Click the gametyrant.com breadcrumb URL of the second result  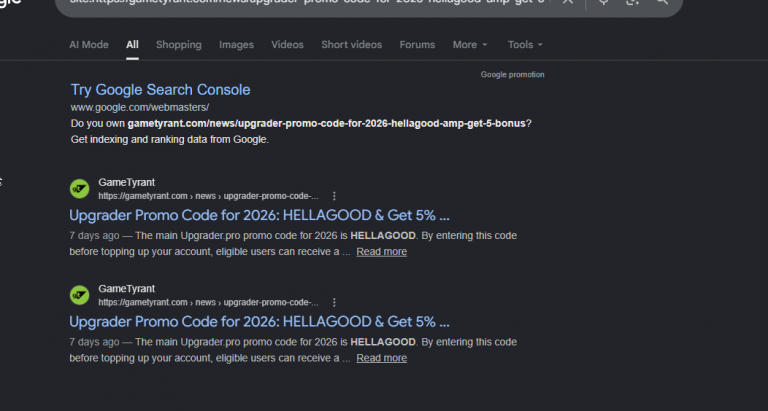point(208,302)
